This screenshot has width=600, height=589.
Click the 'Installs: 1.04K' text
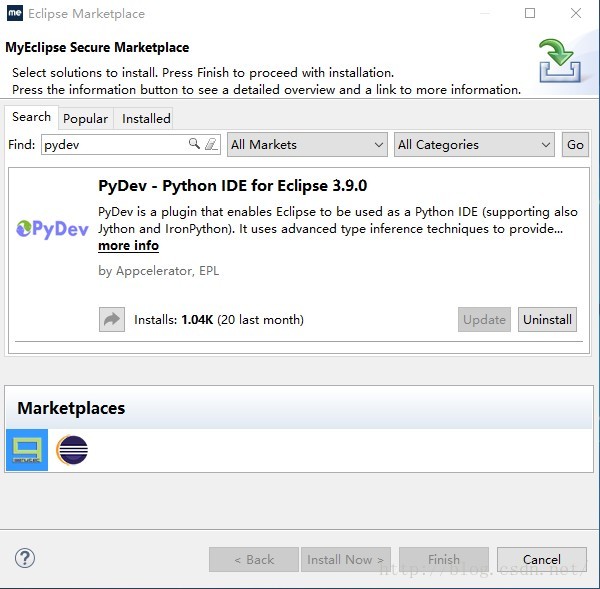[x=174, y=320]
